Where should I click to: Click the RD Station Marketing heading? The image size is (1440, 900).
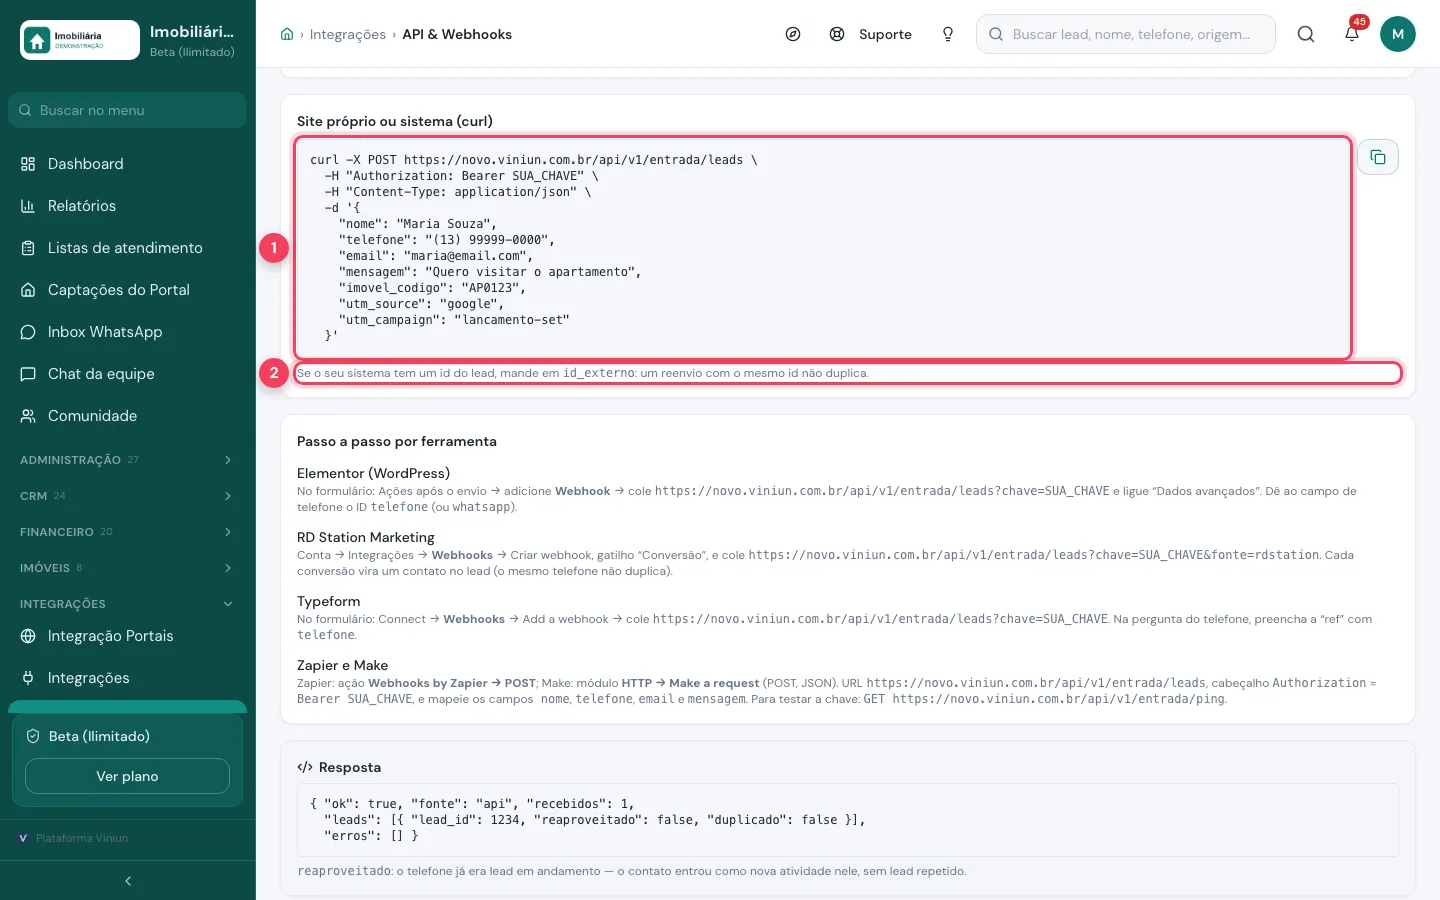[366, 537]
